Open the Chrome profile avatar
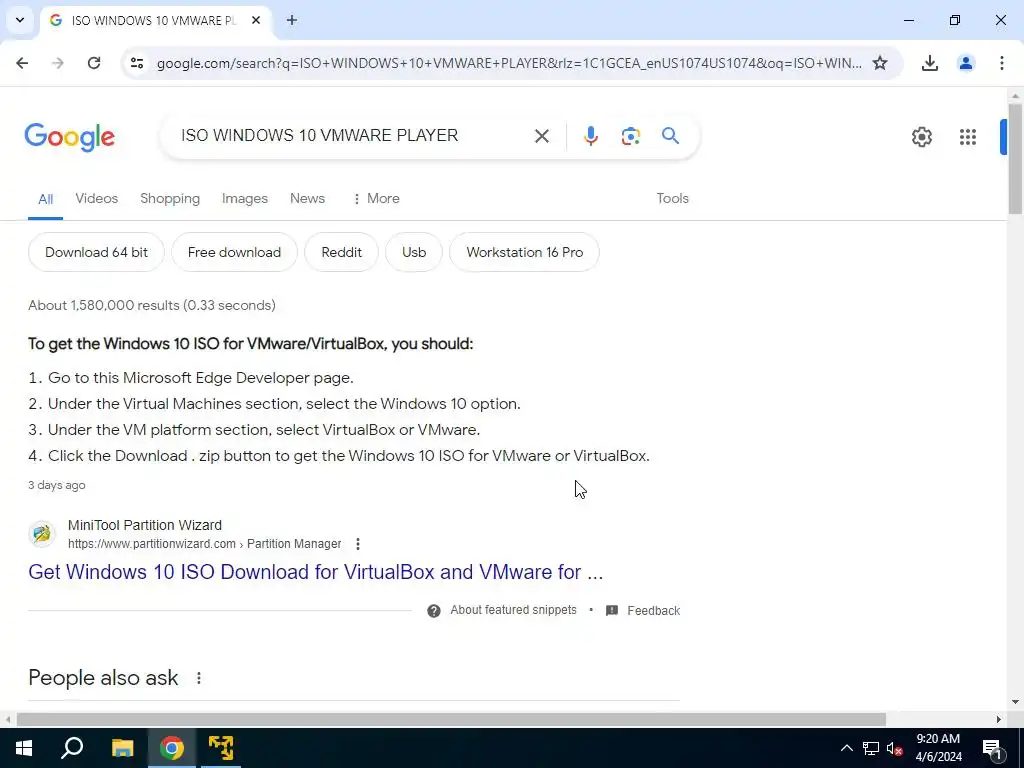This screenshot has width=1024, height=768. click(x=965, y=63)
